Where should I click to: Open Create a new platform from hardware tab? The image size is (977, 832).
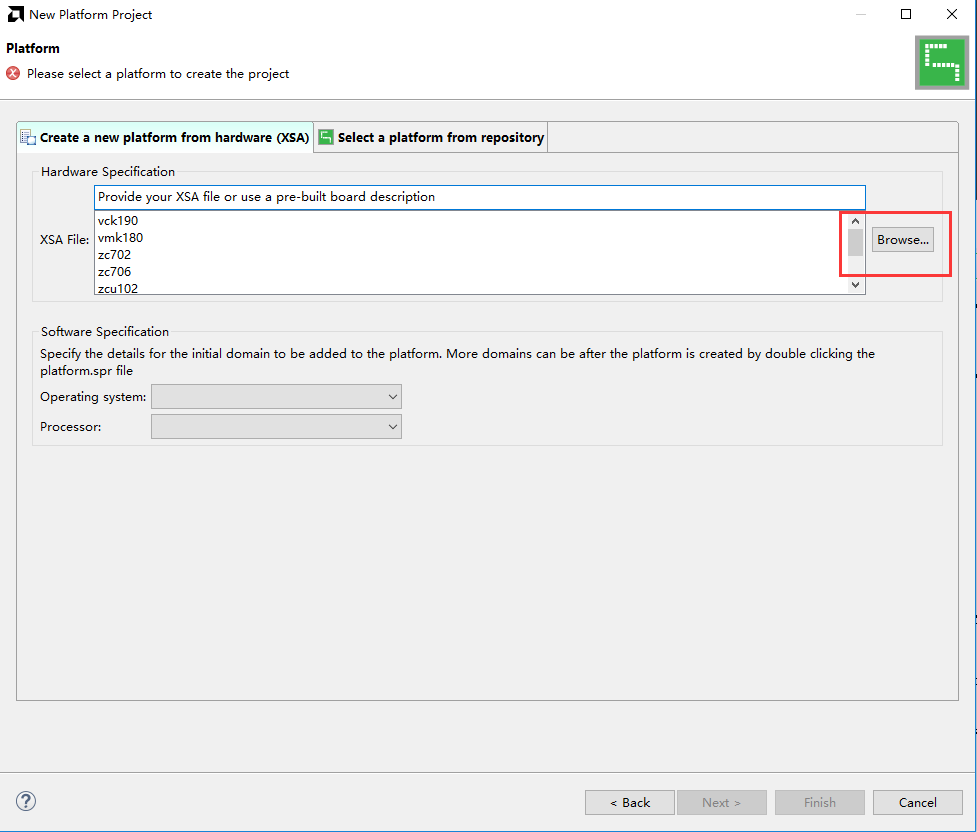(165, 137)
